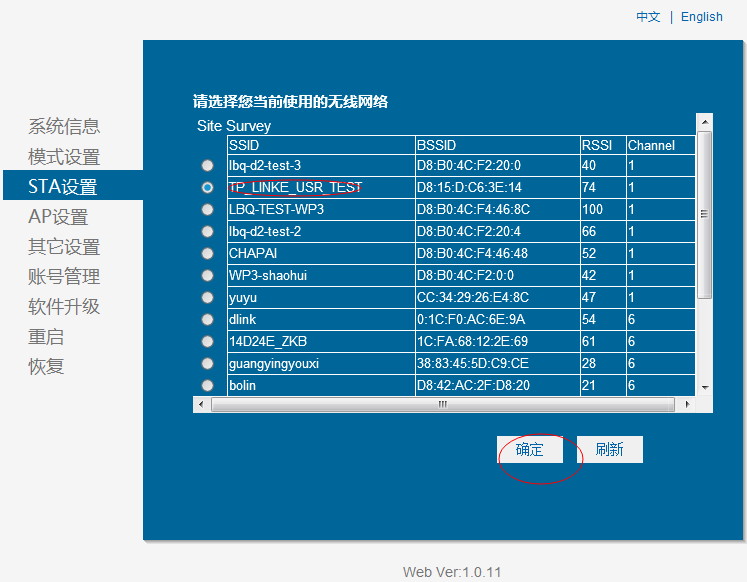Open the 系统信息 menu item
This screenshot has width=747, height=582.
point(64,126)
